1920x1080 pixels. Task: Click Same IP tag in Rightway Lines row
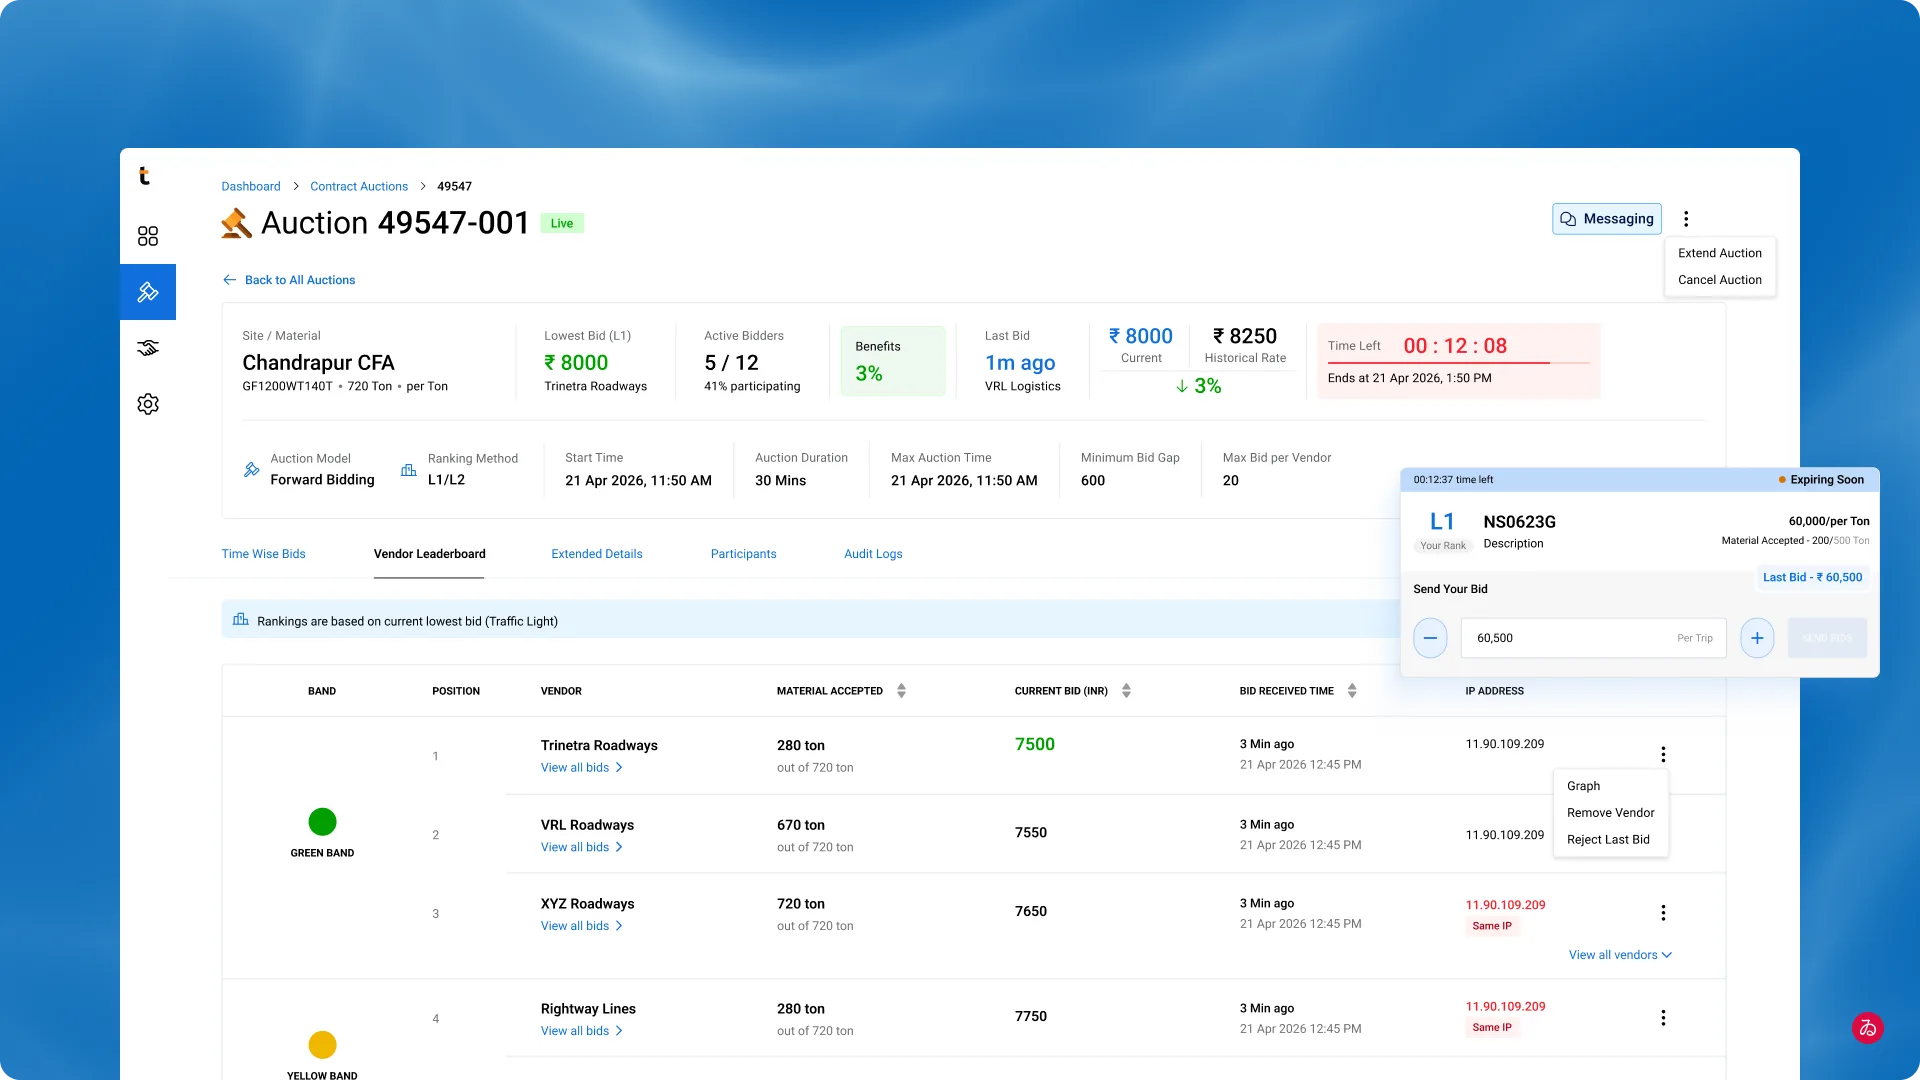tap(1492, 1028)
